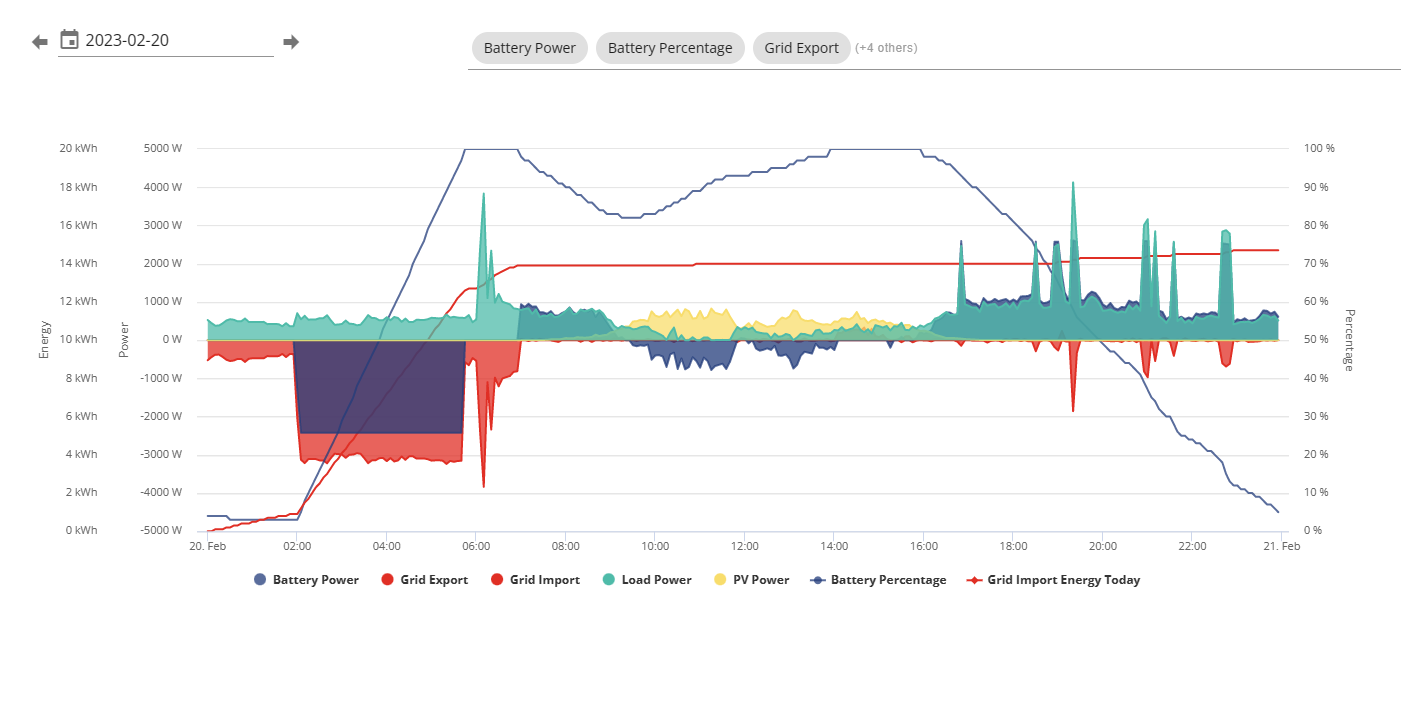Expand the (+4 others) series selector

pos(886,48)
